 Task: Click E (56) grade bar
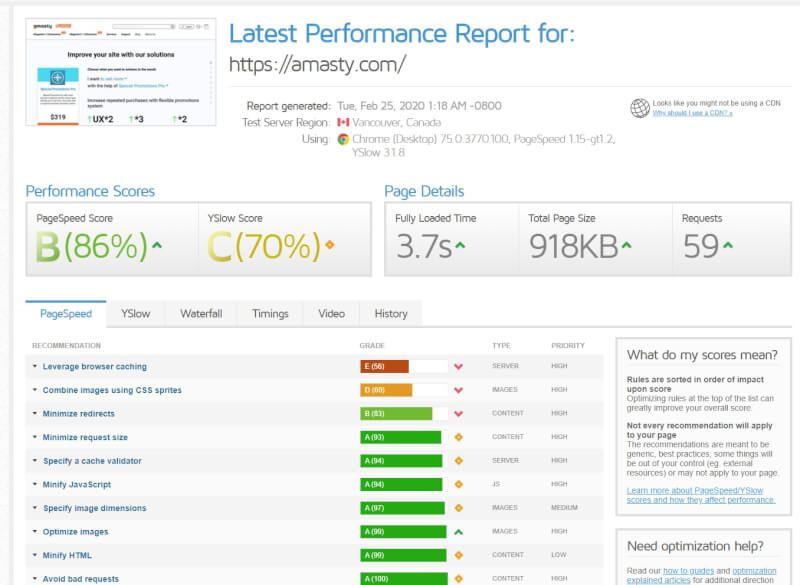(404, 366)
